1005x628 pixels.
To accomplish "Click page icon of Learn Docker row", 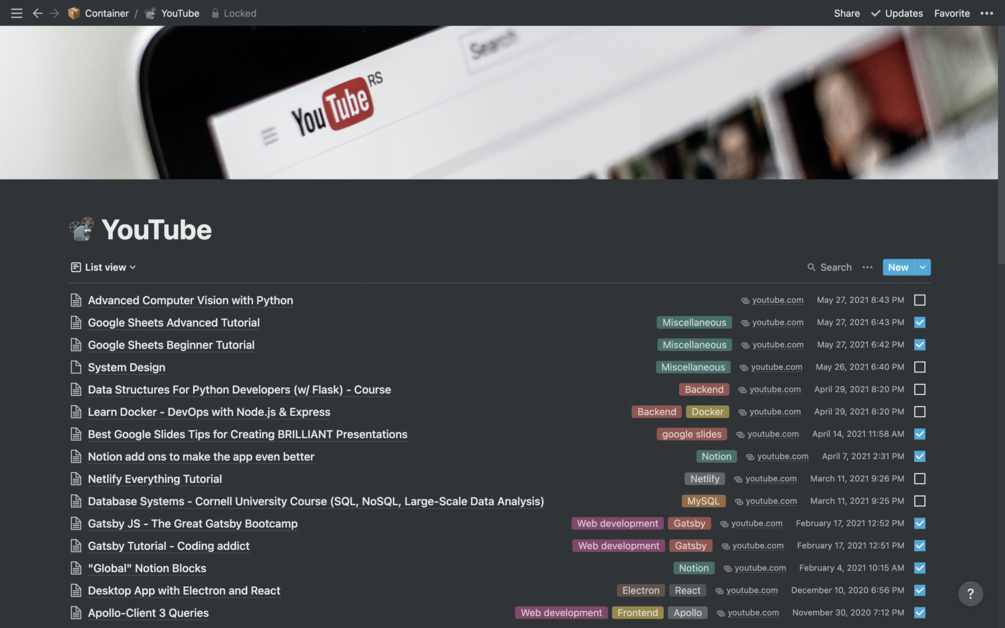I will point(76,411).
